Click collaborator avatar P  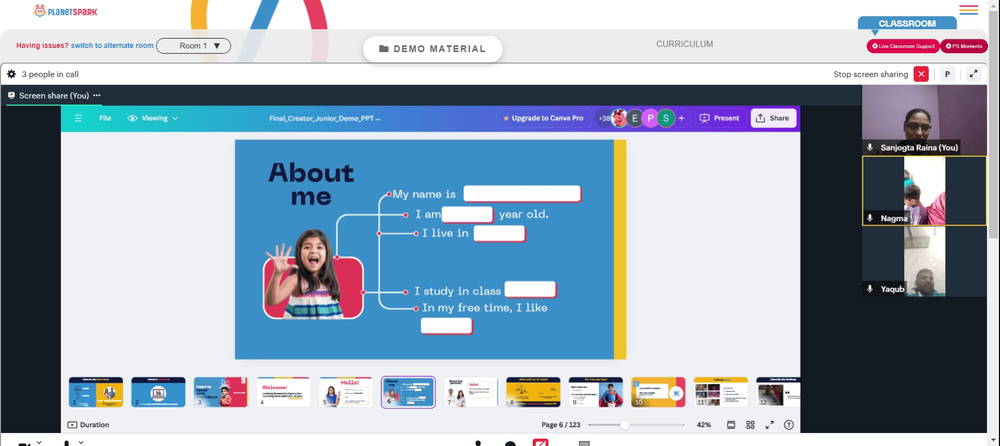click(650, 118)
